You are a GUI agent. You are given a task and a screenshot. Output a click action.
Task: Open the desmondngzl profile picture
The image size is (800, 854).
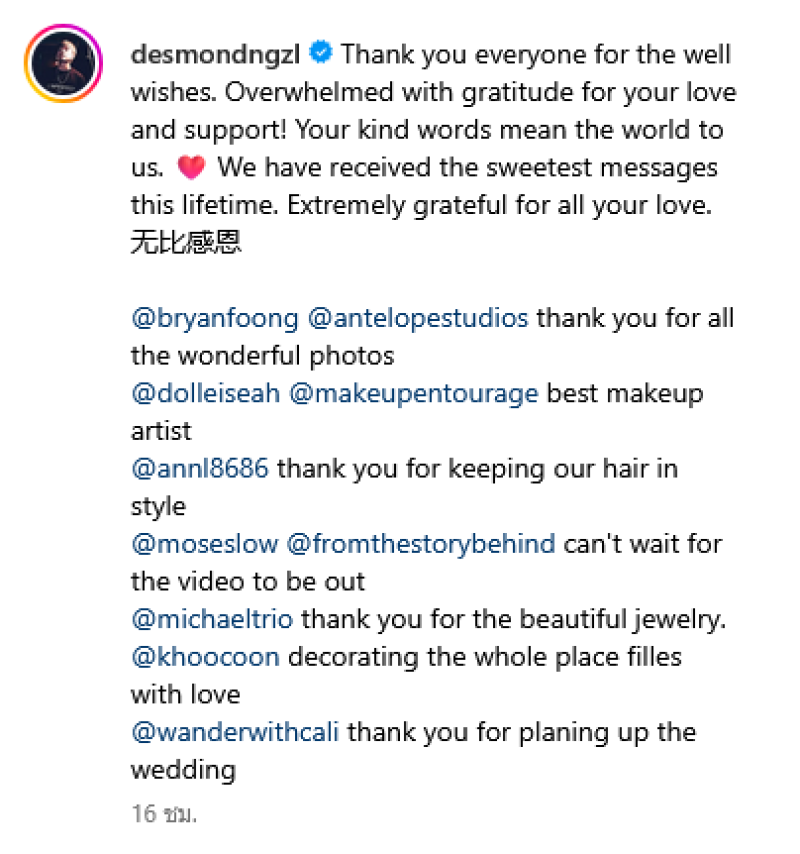coord(63,66)
